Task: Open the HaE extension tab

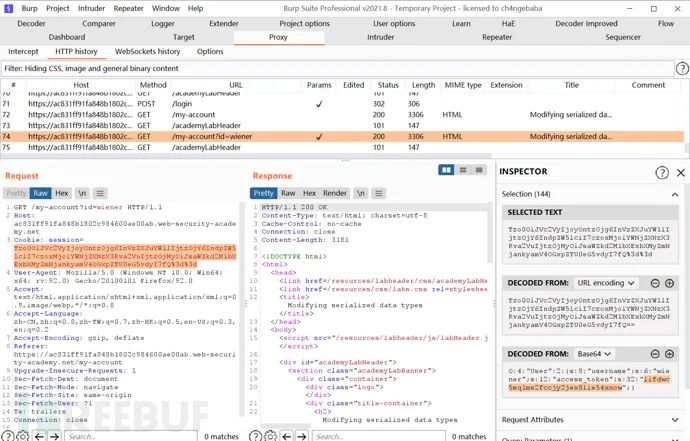Action: point(508,24)
